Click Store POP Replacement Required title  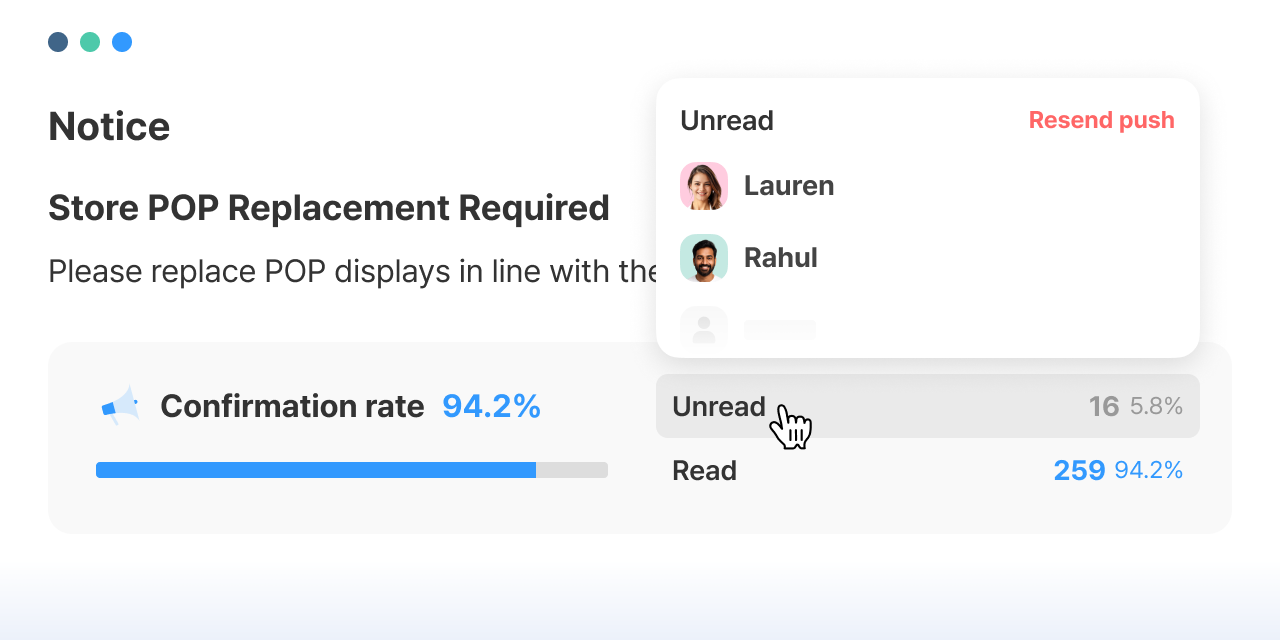click(x=329, y=208)
